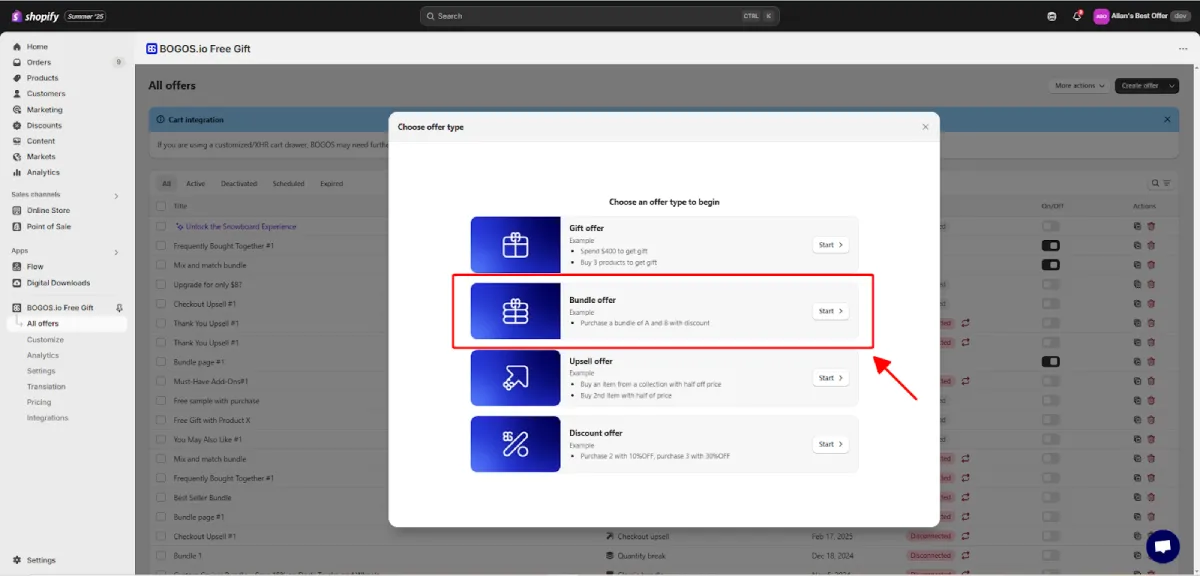Open the search icon above the offers table
Screen dimensions: 1200x576
pos(1155,183)
